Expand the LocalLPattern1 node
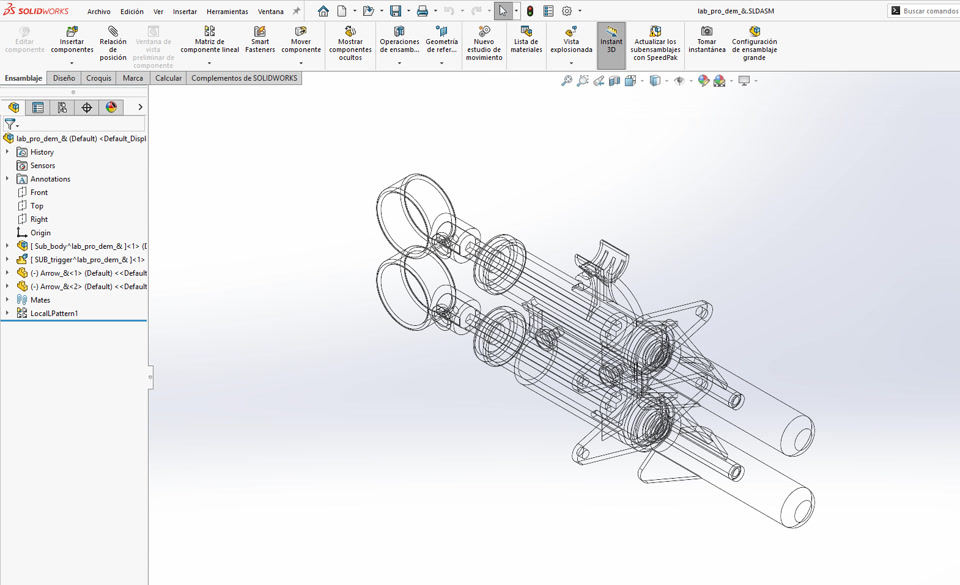The width and height of the screenshot is (960, 585). pyautogui.click(x=7, y=313)
